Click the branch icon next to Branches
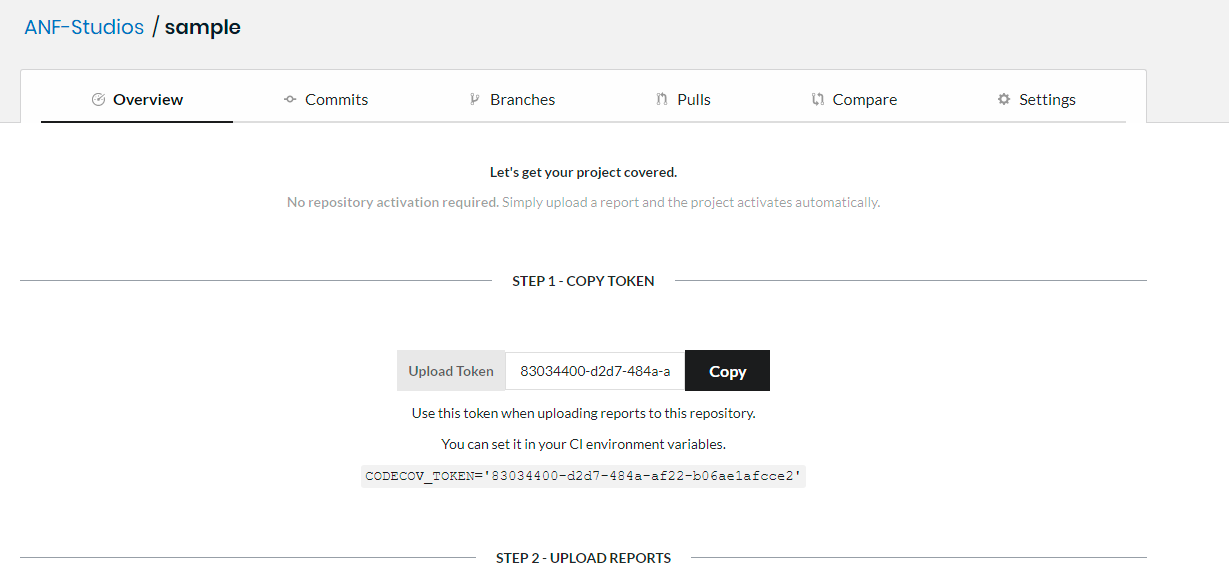This screenshot has height=586, width=1229. (x=474, y=99)
